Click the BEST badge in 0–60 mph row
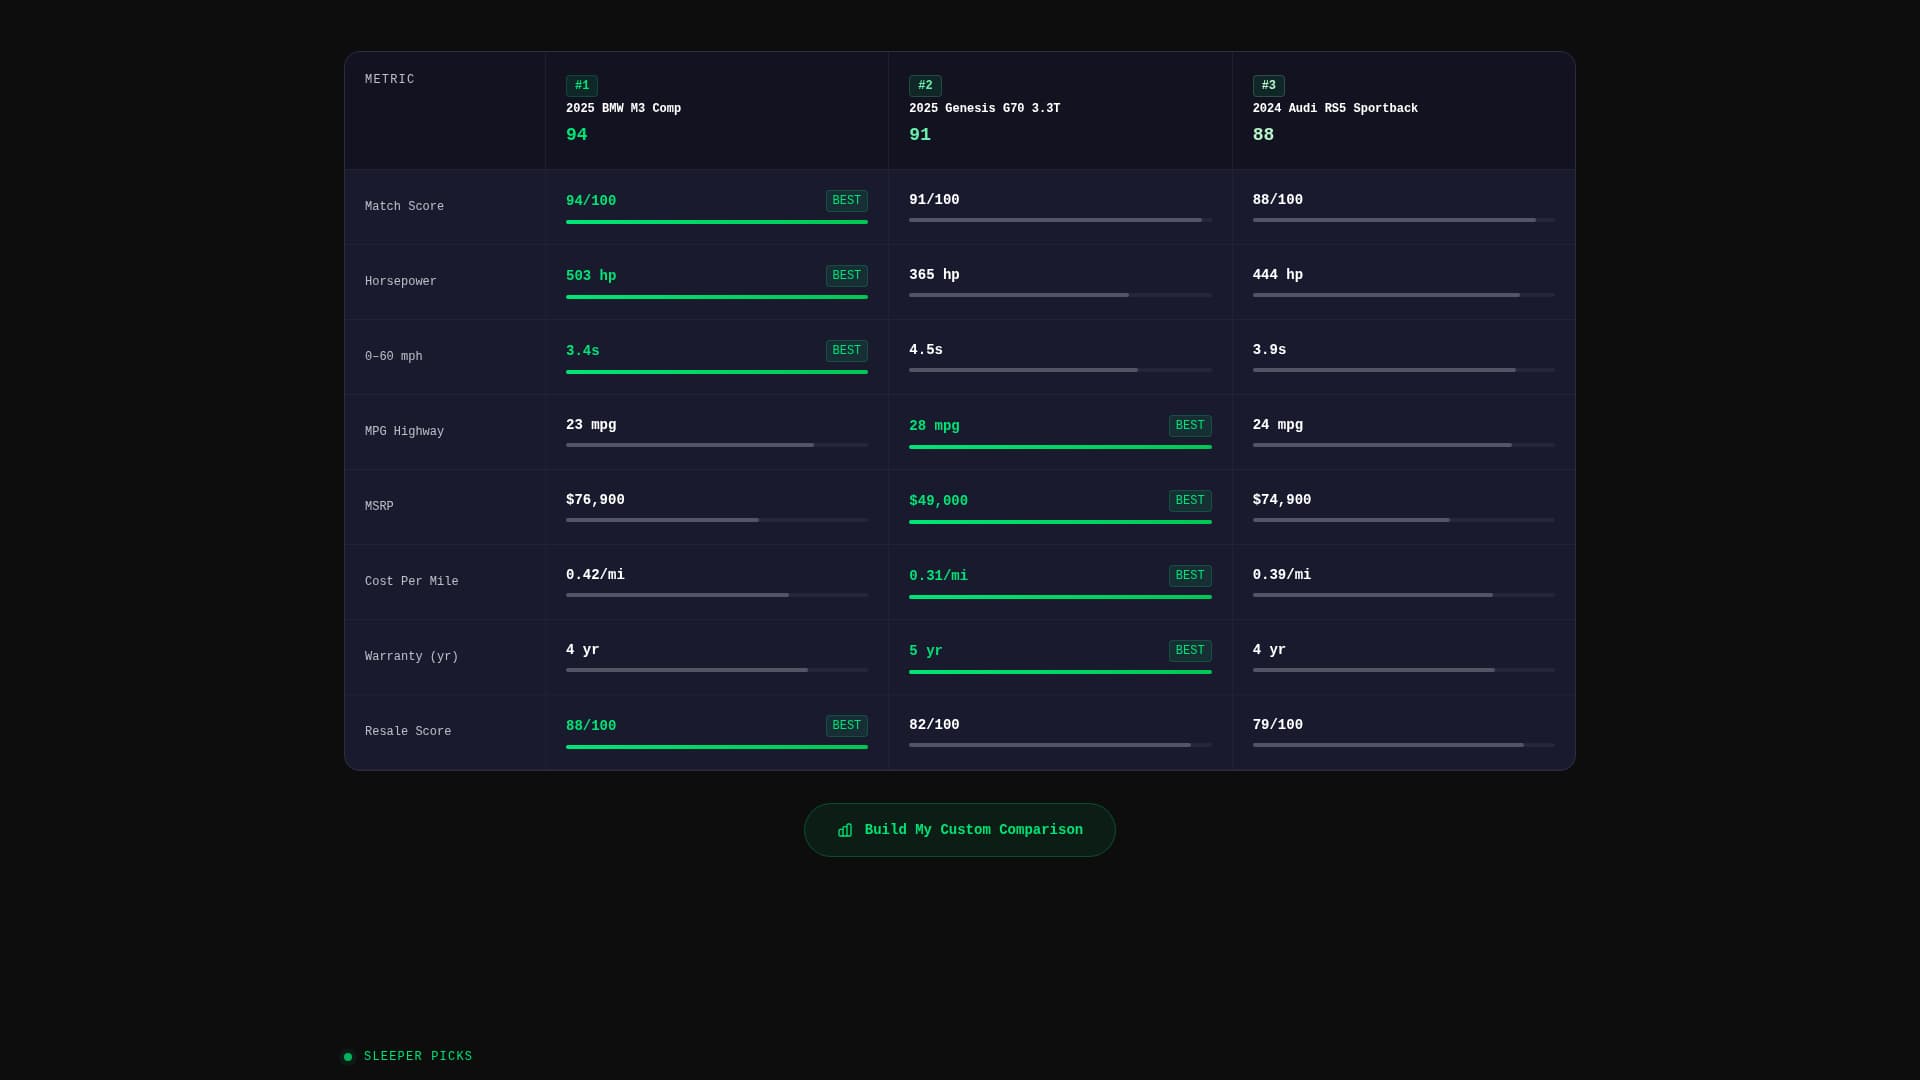Image resolution: width=1920 pixels, height=1080 pixels. coord(846,351)
